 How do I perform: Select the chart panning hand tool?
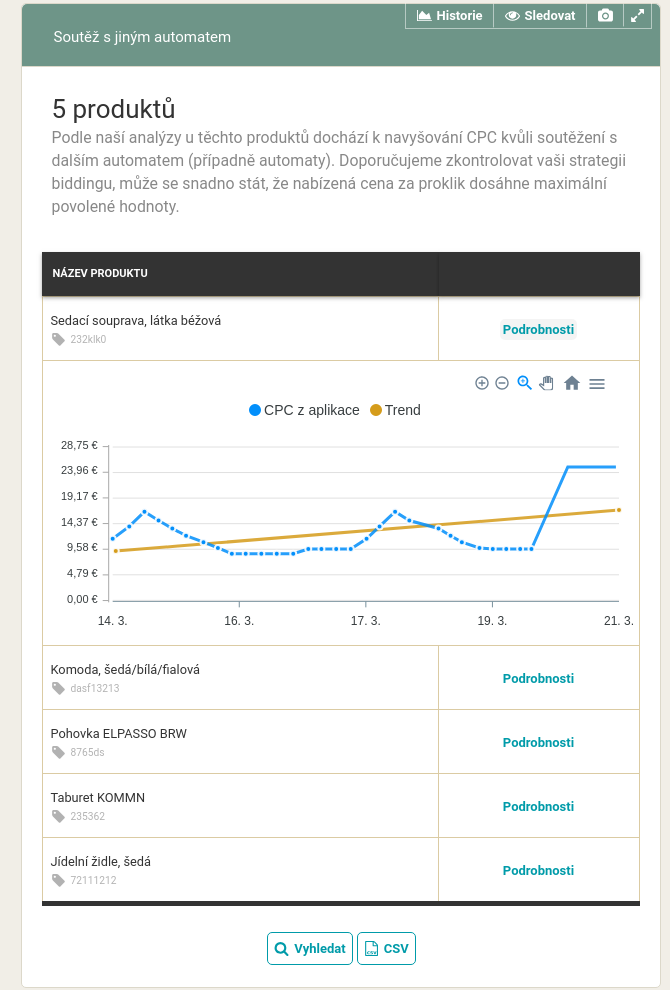coord(547,383)
